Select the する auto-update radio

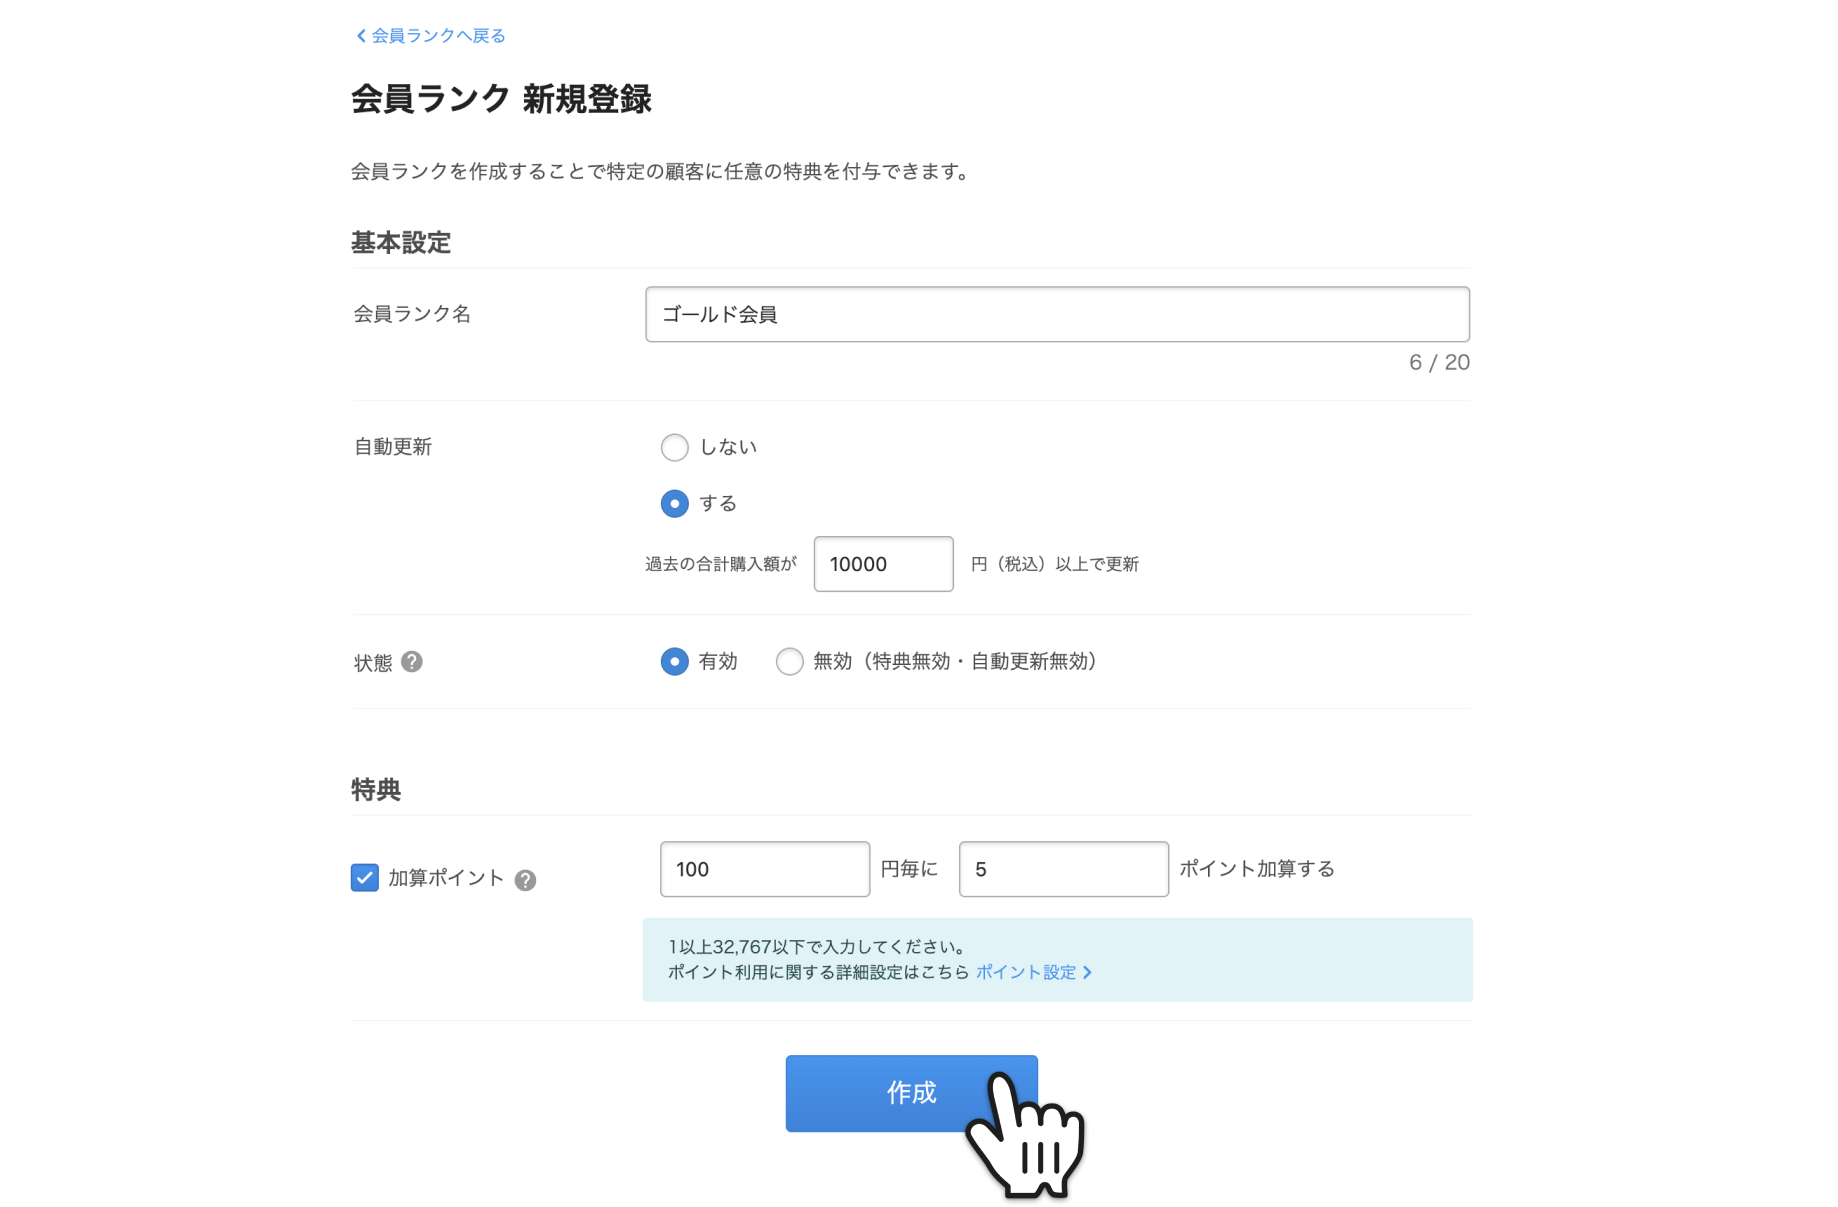coord(675,503)
